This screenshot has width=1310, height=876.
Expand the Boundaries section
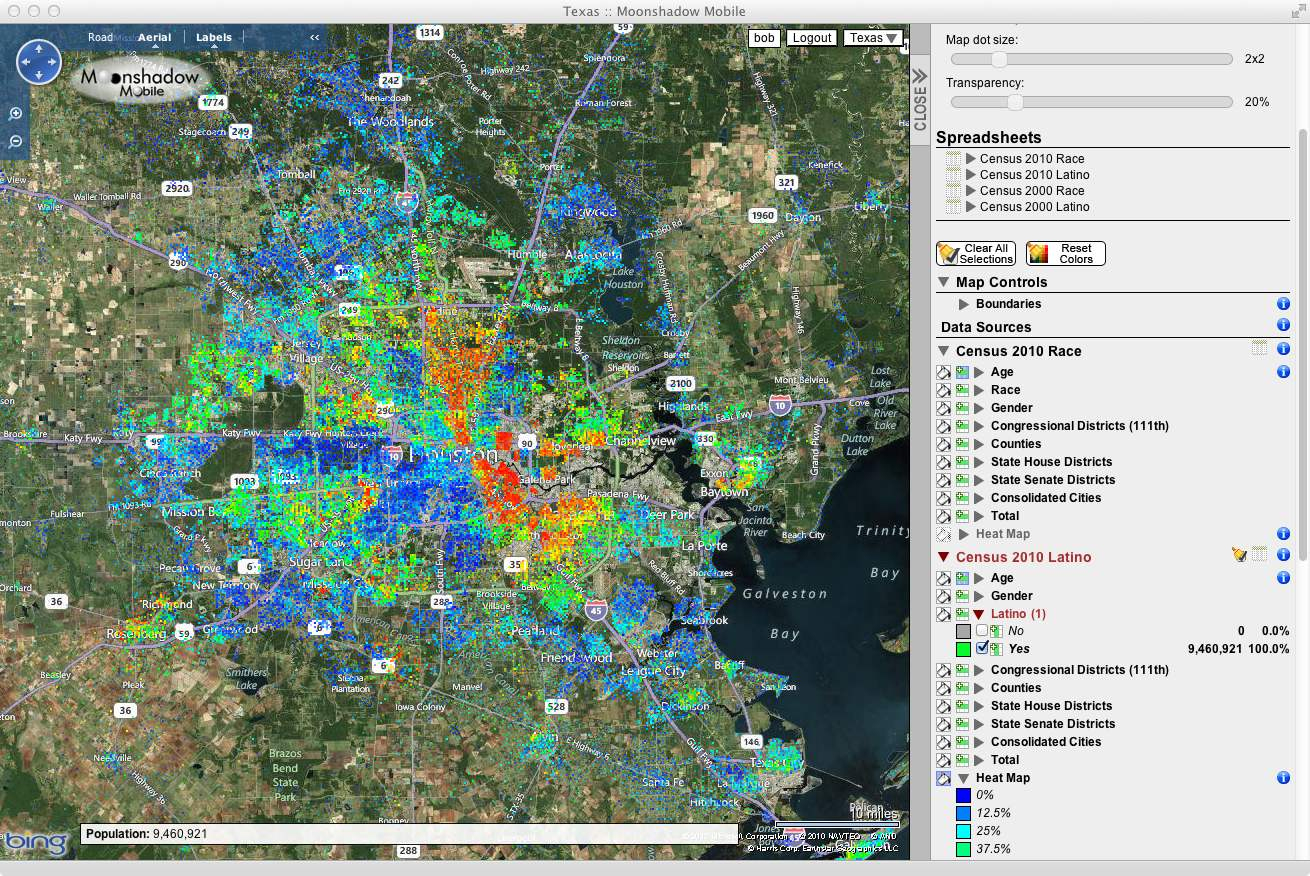click(x=964, y=304)
